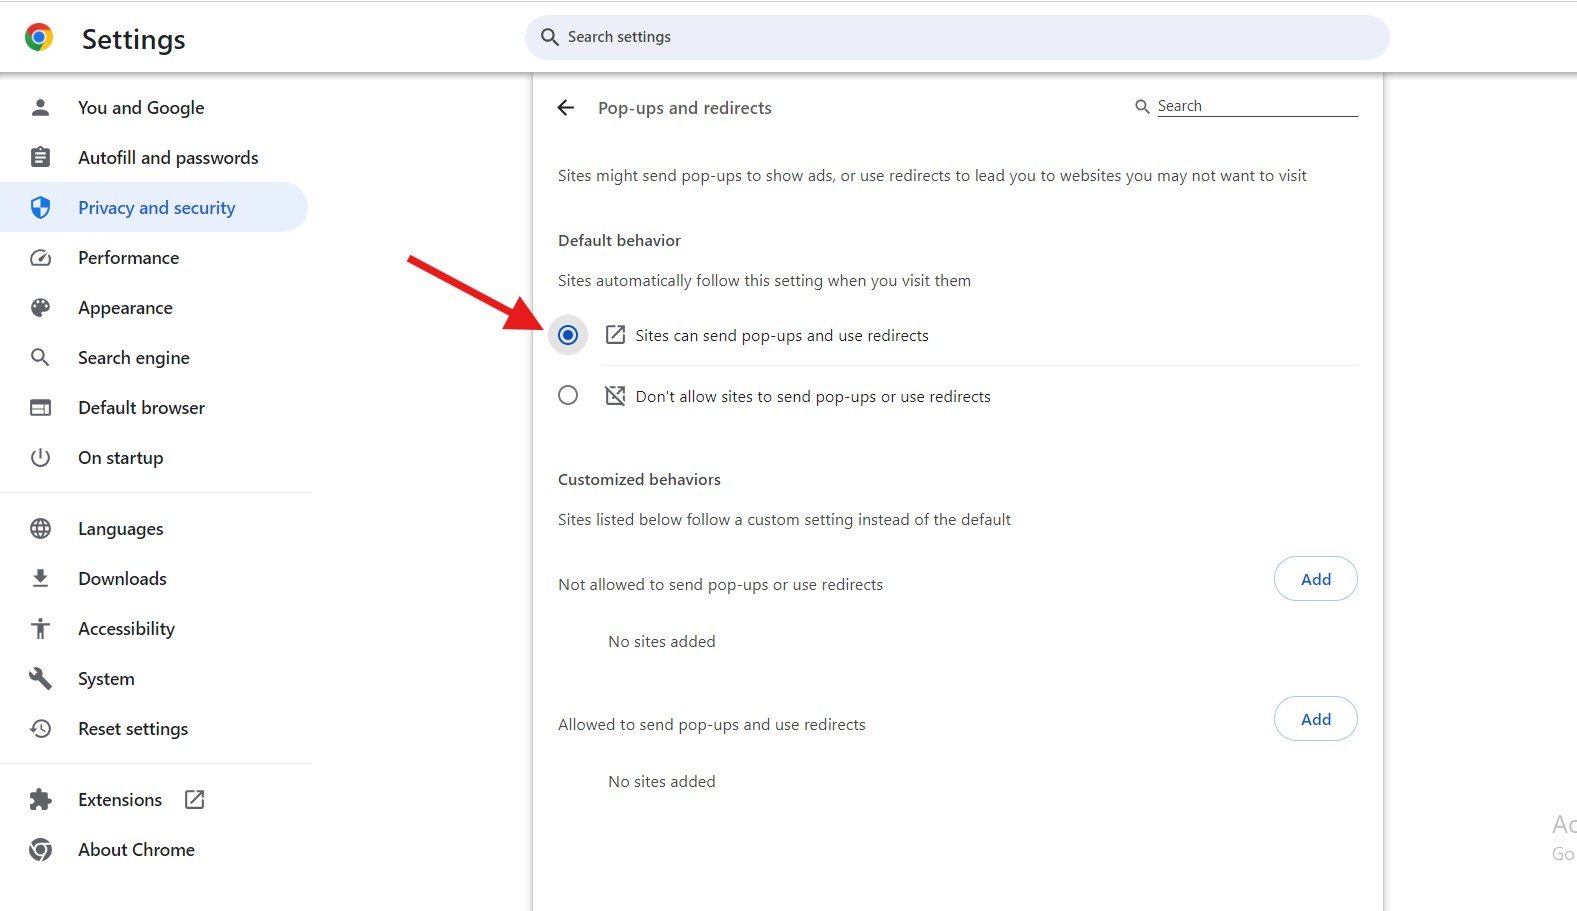Click the Default behavior heading
The width and height of the screenshot is (1577, 911).
click(x=619, y=240)
